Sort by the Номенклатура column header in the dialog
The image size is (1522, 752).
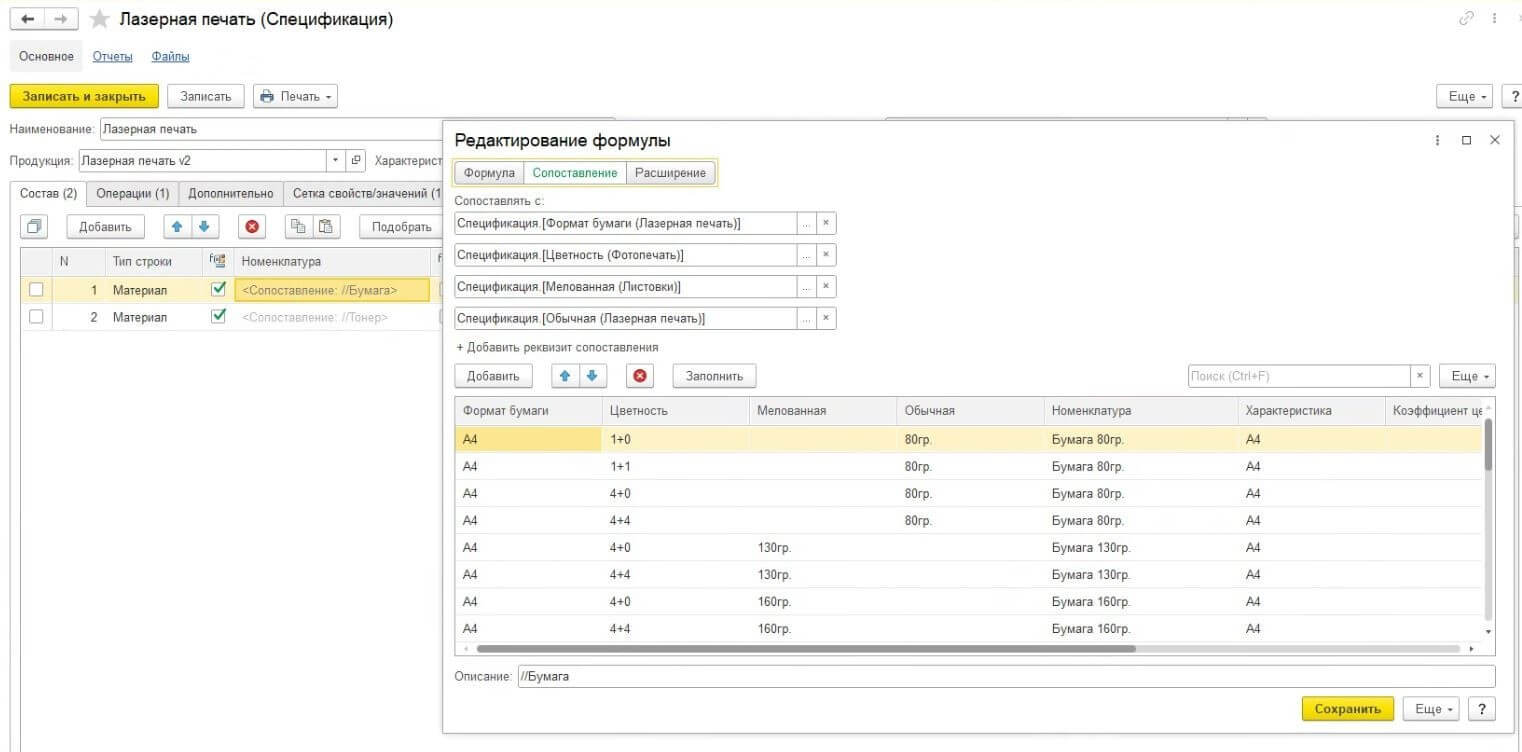click(1141, 410)
